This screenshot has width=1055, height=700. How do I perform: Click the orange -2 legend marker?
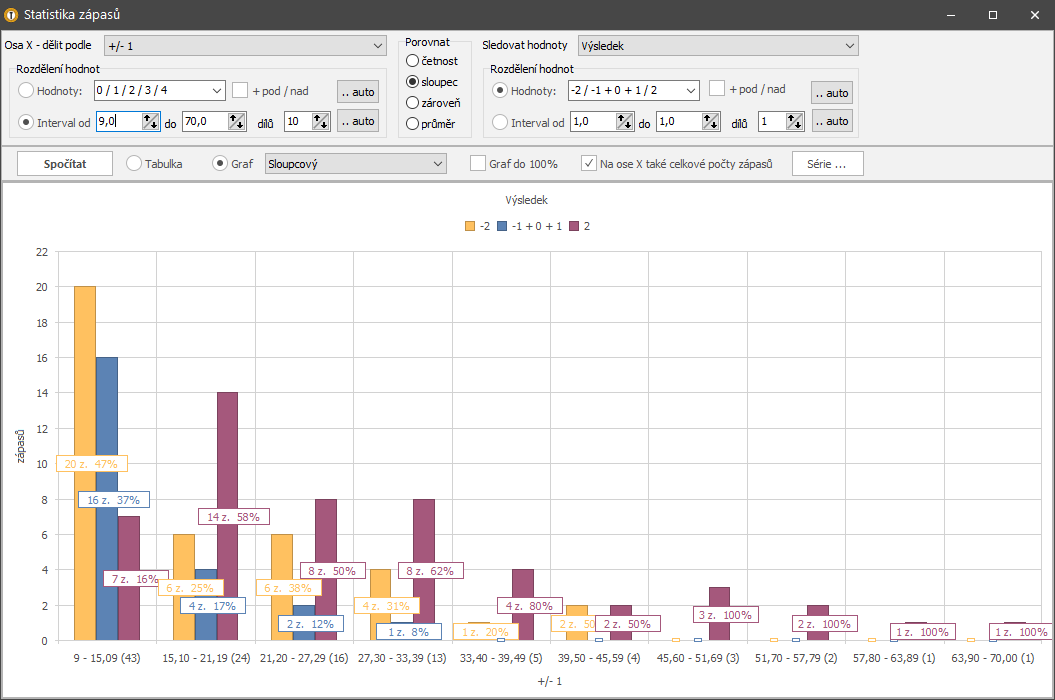pos(470,226)
